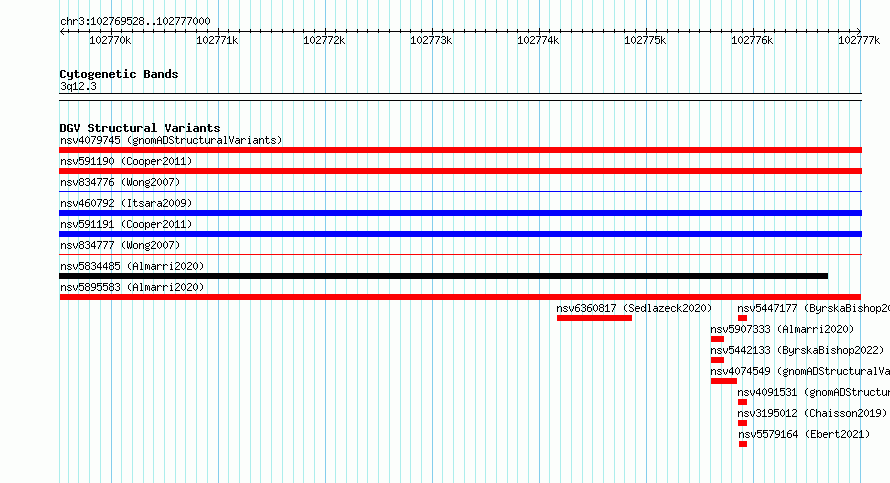
Task: Click small red block under nsv3195012
Action: [x=742, y=423]
